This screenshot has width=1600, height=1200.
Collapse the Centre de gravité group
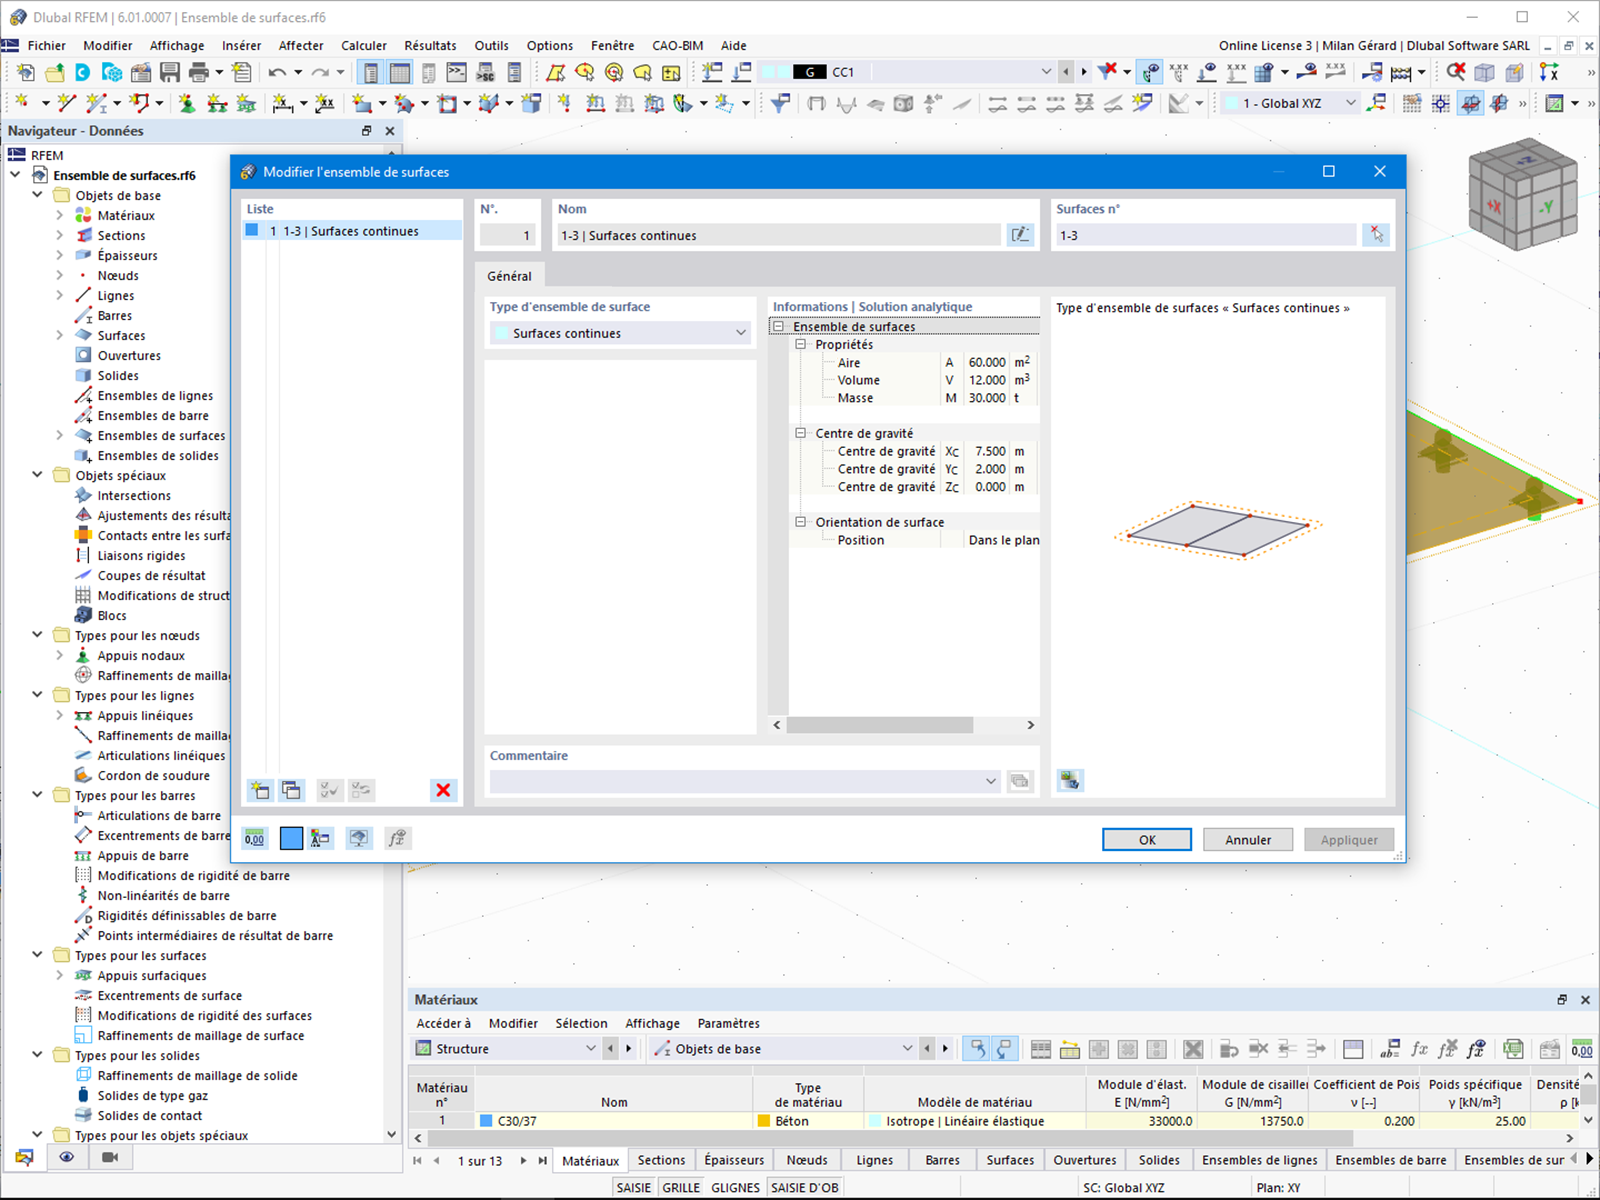[800, 434]
